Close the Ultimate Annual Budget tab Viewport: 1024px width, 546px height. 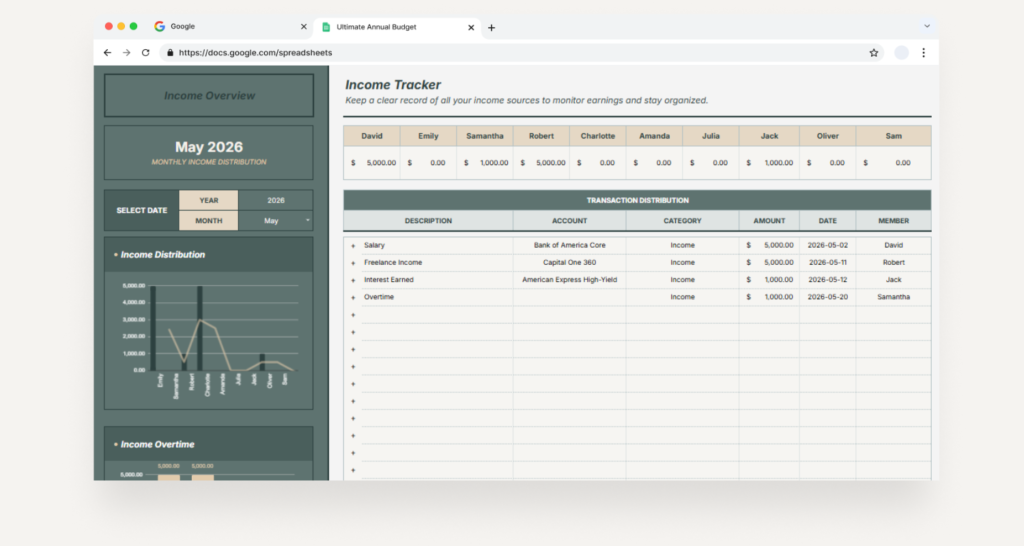[471, 27]
